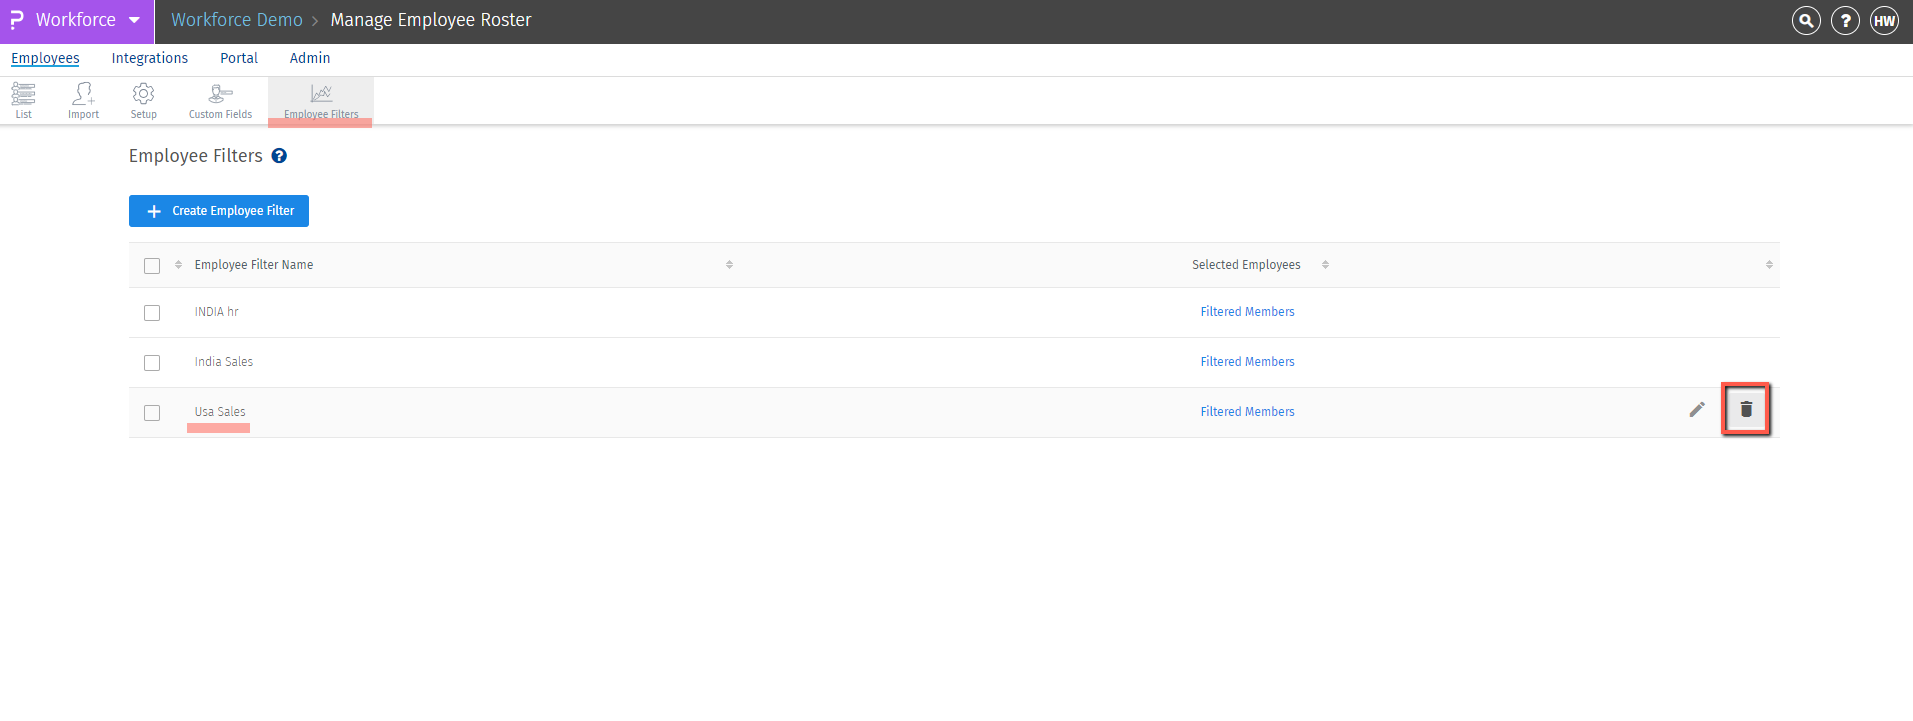1913x721 pixels.
Task: Open Filtered Members link for INDIA hr
Action: (1247, 312)
